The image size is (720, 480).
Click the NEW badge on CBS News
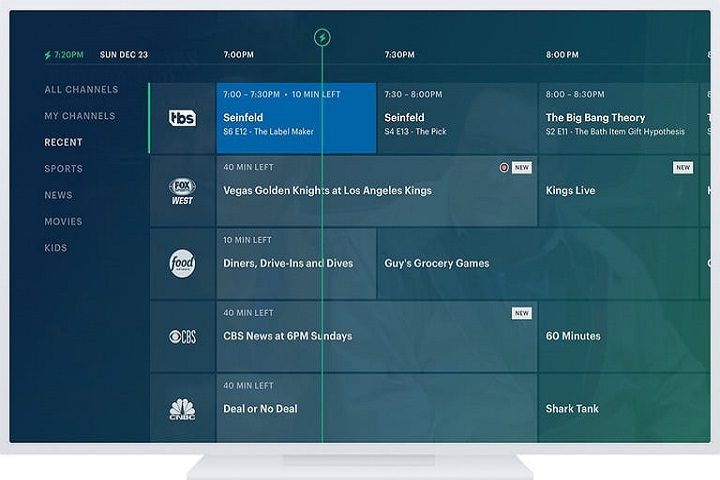(x=521, y=313)
